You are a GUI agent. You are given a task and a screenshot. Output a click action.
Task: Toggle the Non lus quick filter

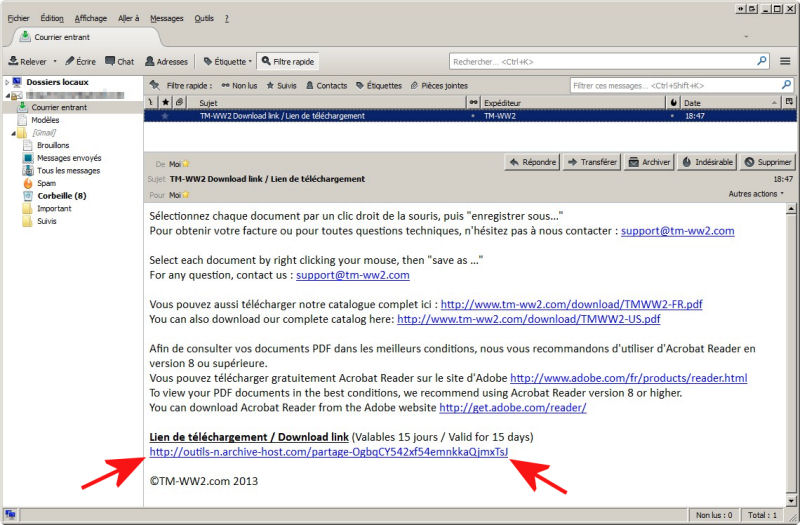coord(239,86)
